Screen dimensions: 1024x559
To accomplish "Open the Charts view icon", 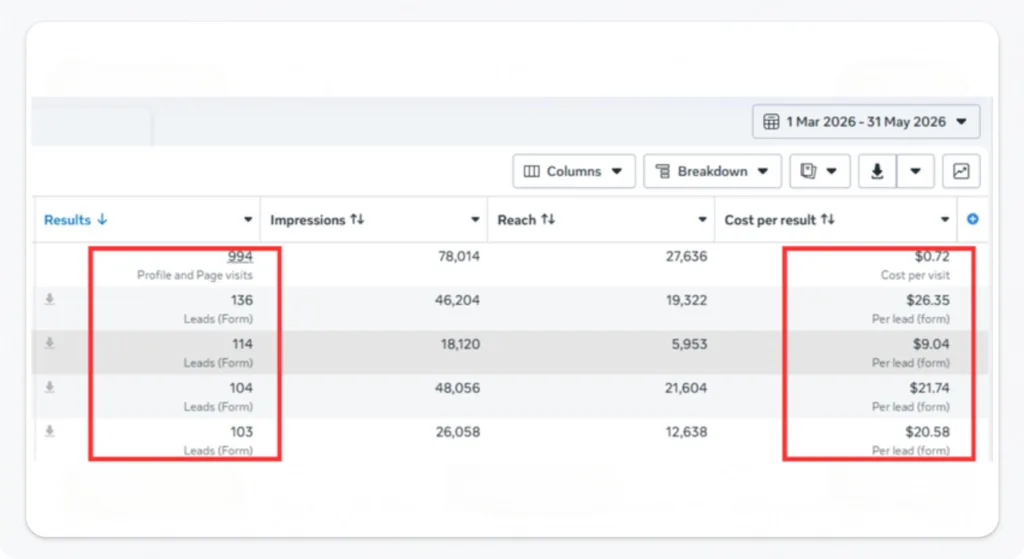I will point(961,171).
